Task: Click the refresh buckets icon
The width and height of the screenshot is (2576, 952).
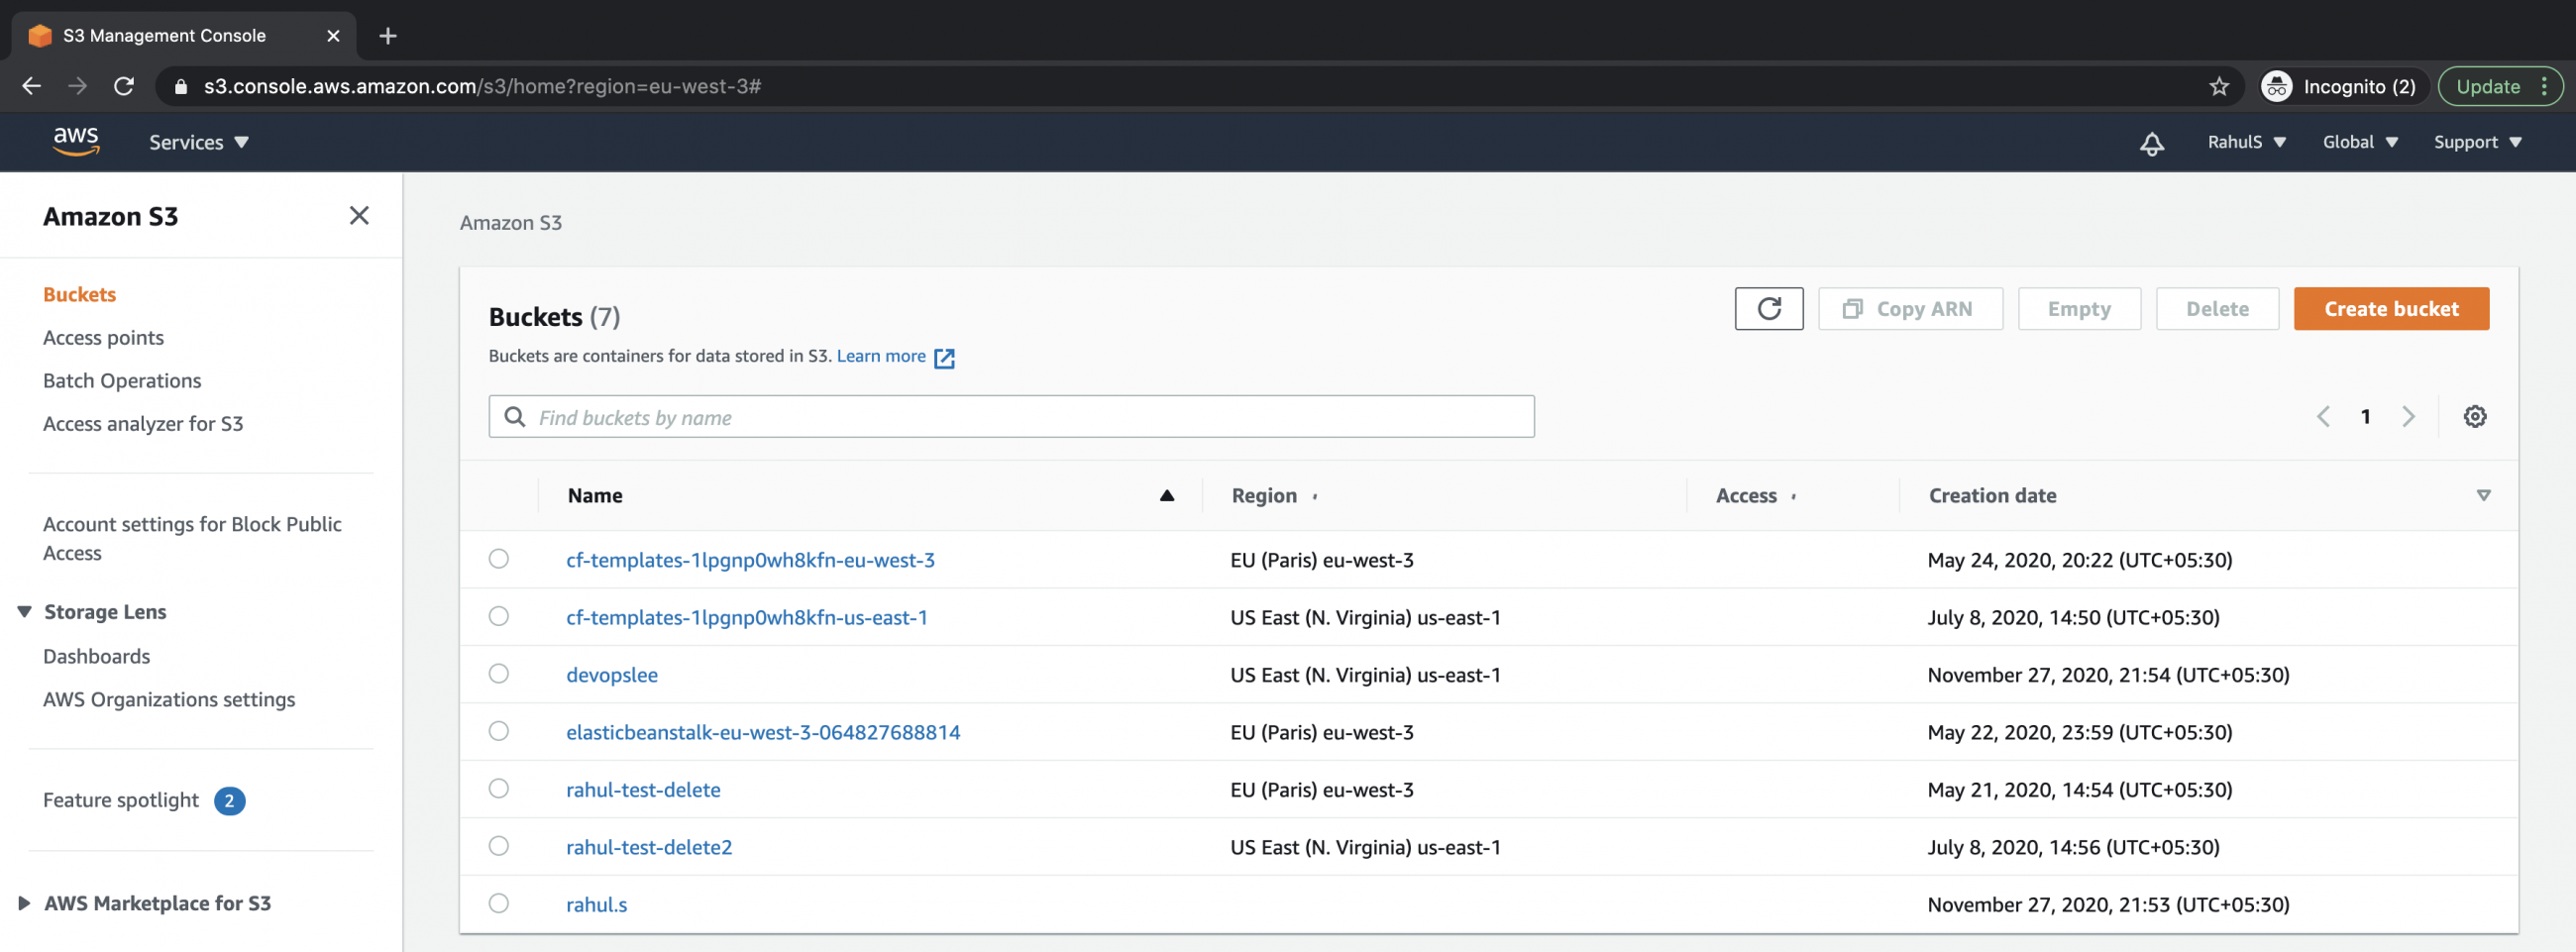Action: pos(1768,309)
